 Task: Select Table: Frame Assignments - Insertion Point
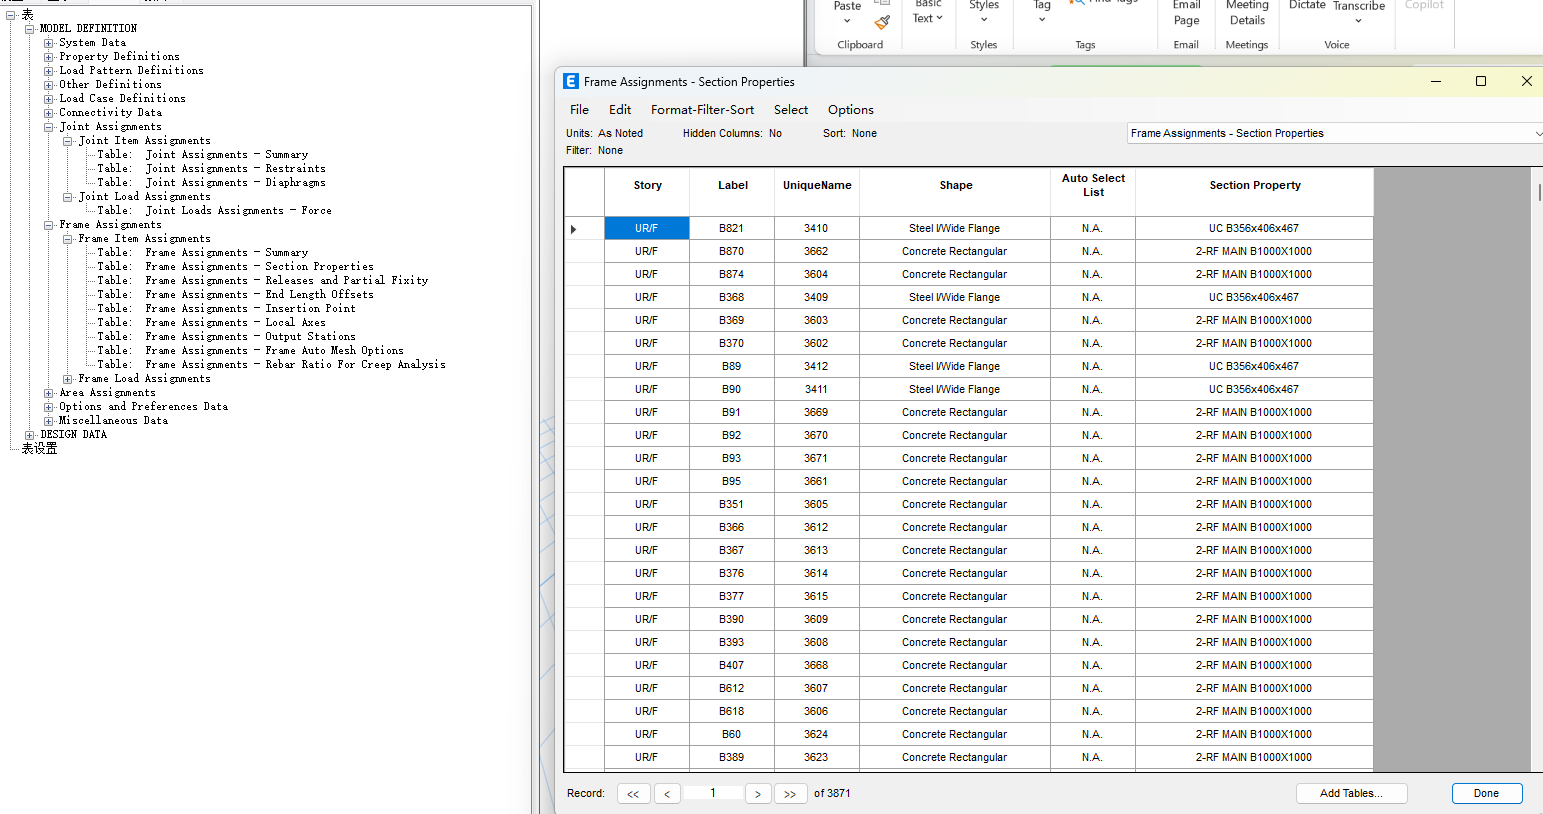[x=226, y=309]
